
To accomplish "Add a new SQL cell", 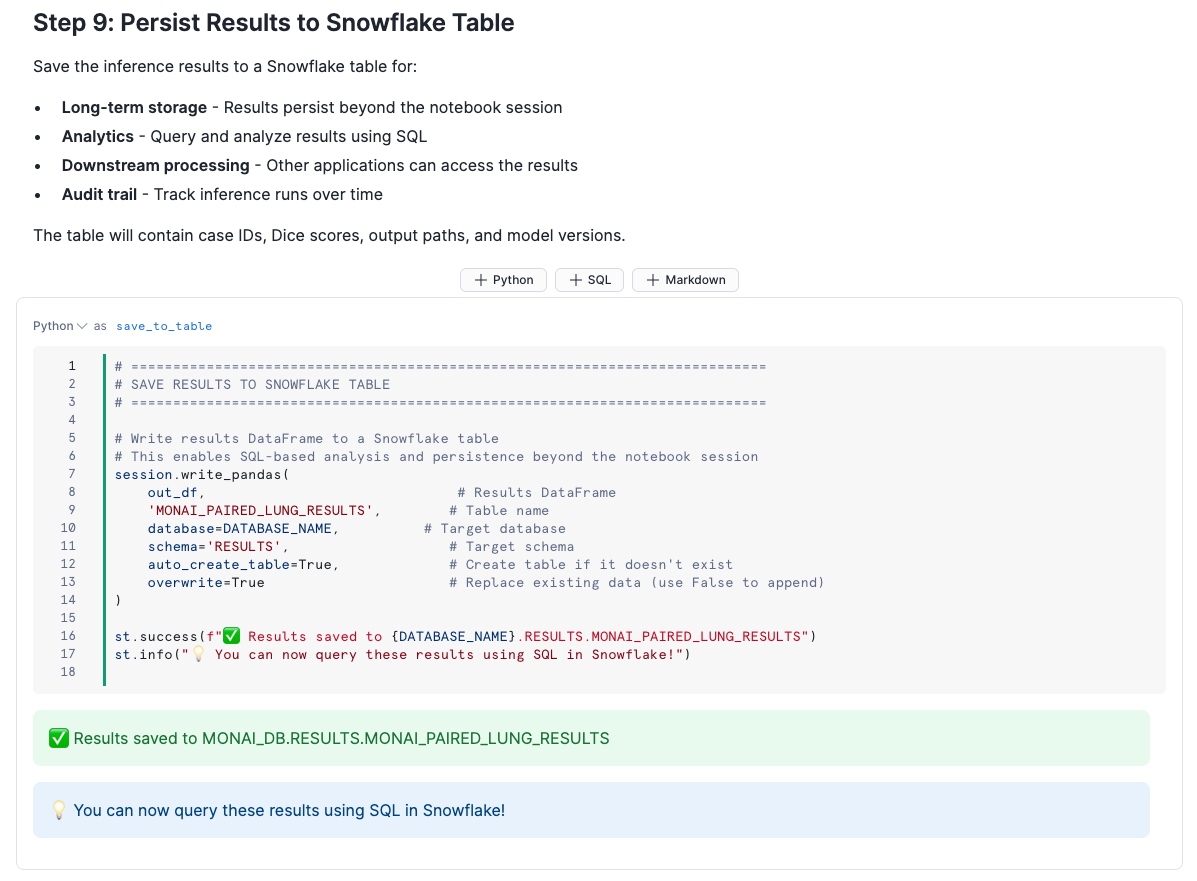I will coord(589,280).
